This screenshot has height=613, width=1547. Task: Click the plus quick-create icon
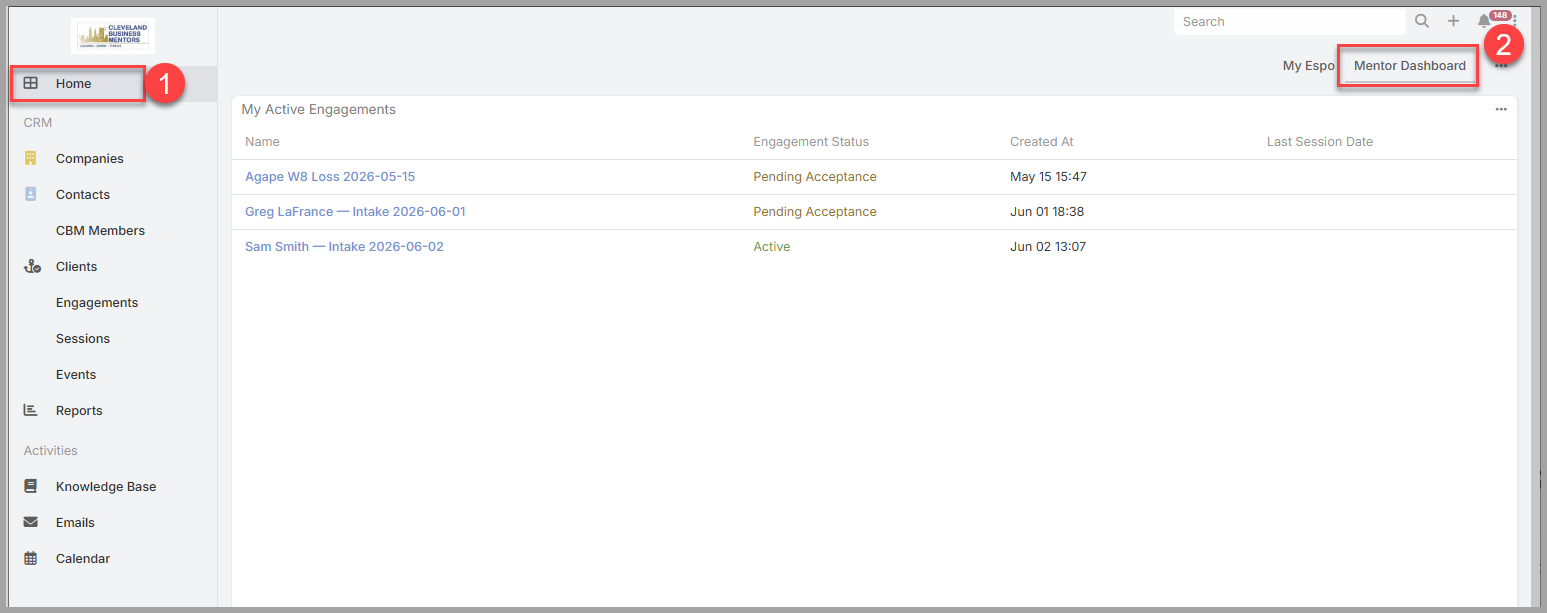pyautogui.click(x=1454, y=21)
